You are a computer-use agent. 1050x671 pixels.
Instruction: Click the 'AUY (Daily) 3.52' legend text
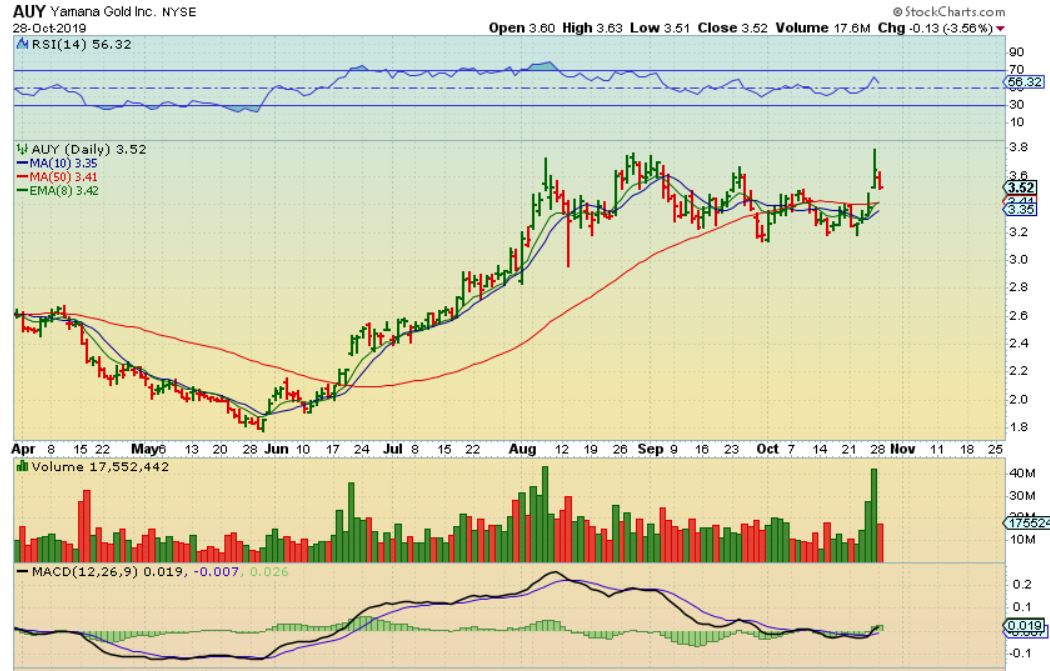(88, 149)
